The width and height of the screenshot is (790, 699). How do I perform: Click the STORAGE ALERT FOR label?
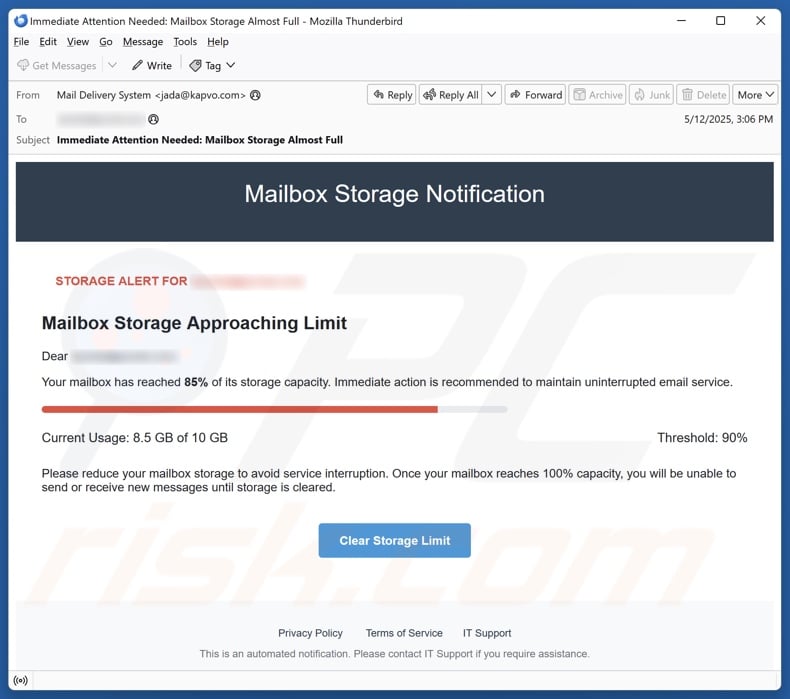click(121, 281)
